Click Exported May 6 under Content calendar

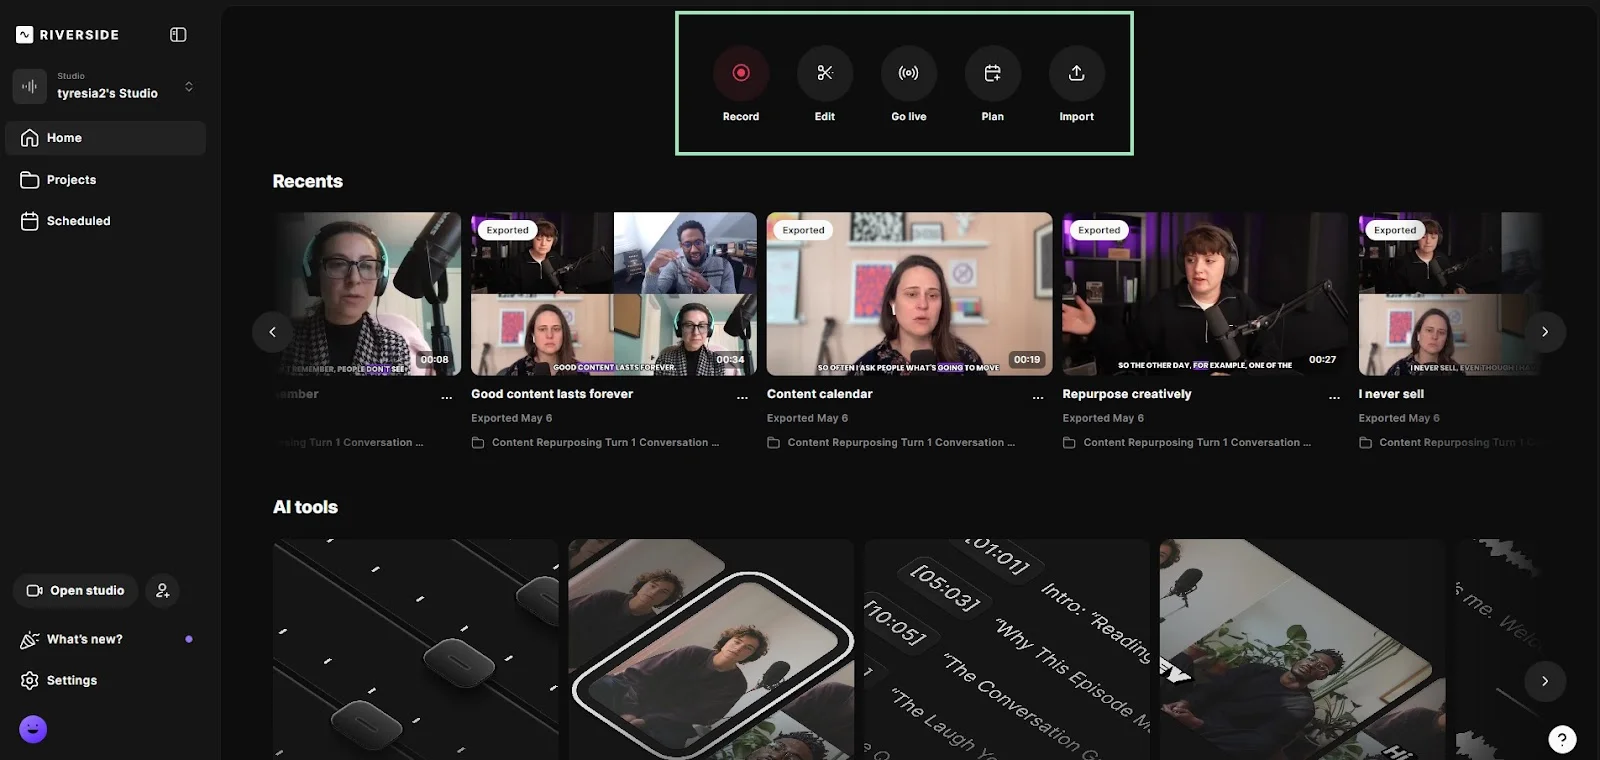(x=807, y=418)
